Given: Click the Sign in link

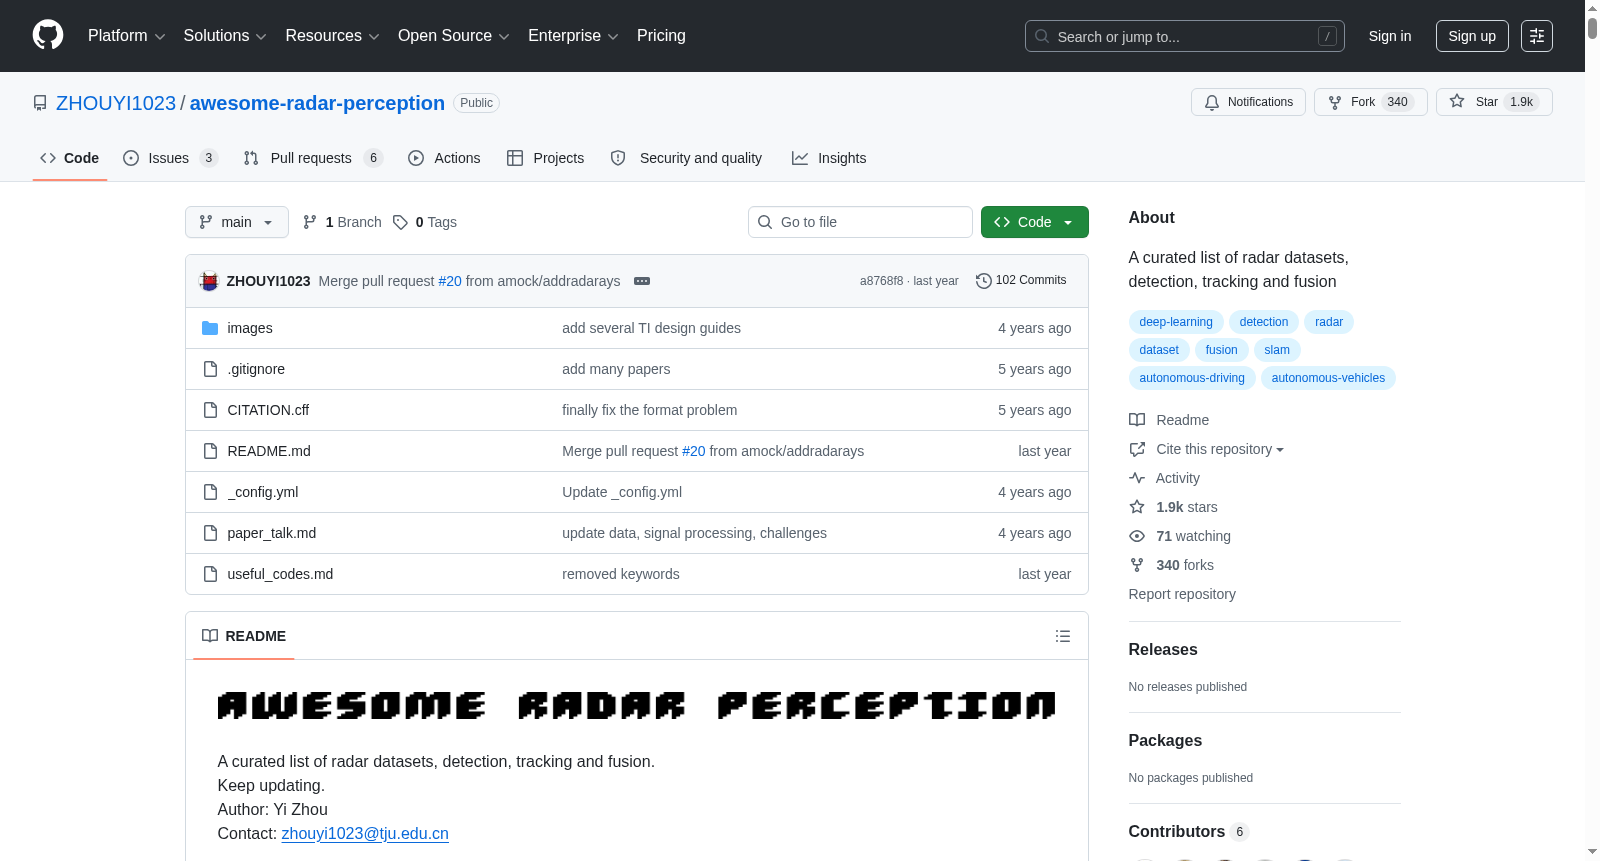Looking at the screenshot, I should (1390, 36).
